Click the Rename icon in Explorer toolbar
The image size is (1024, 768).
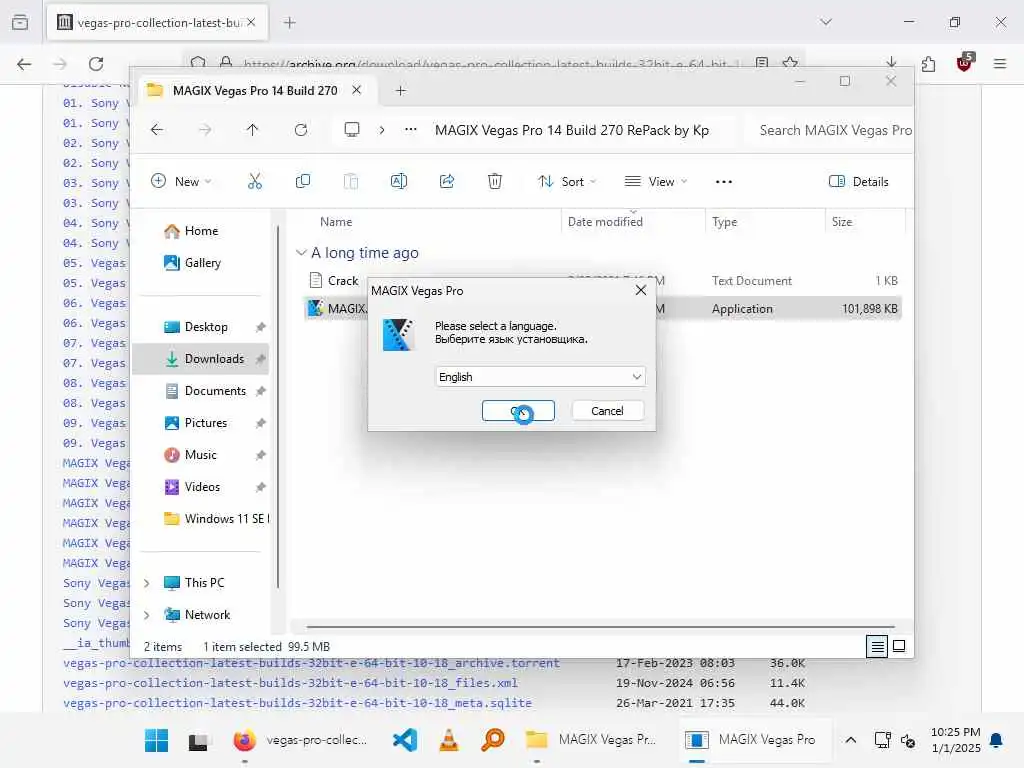click(x=398, y=182)
